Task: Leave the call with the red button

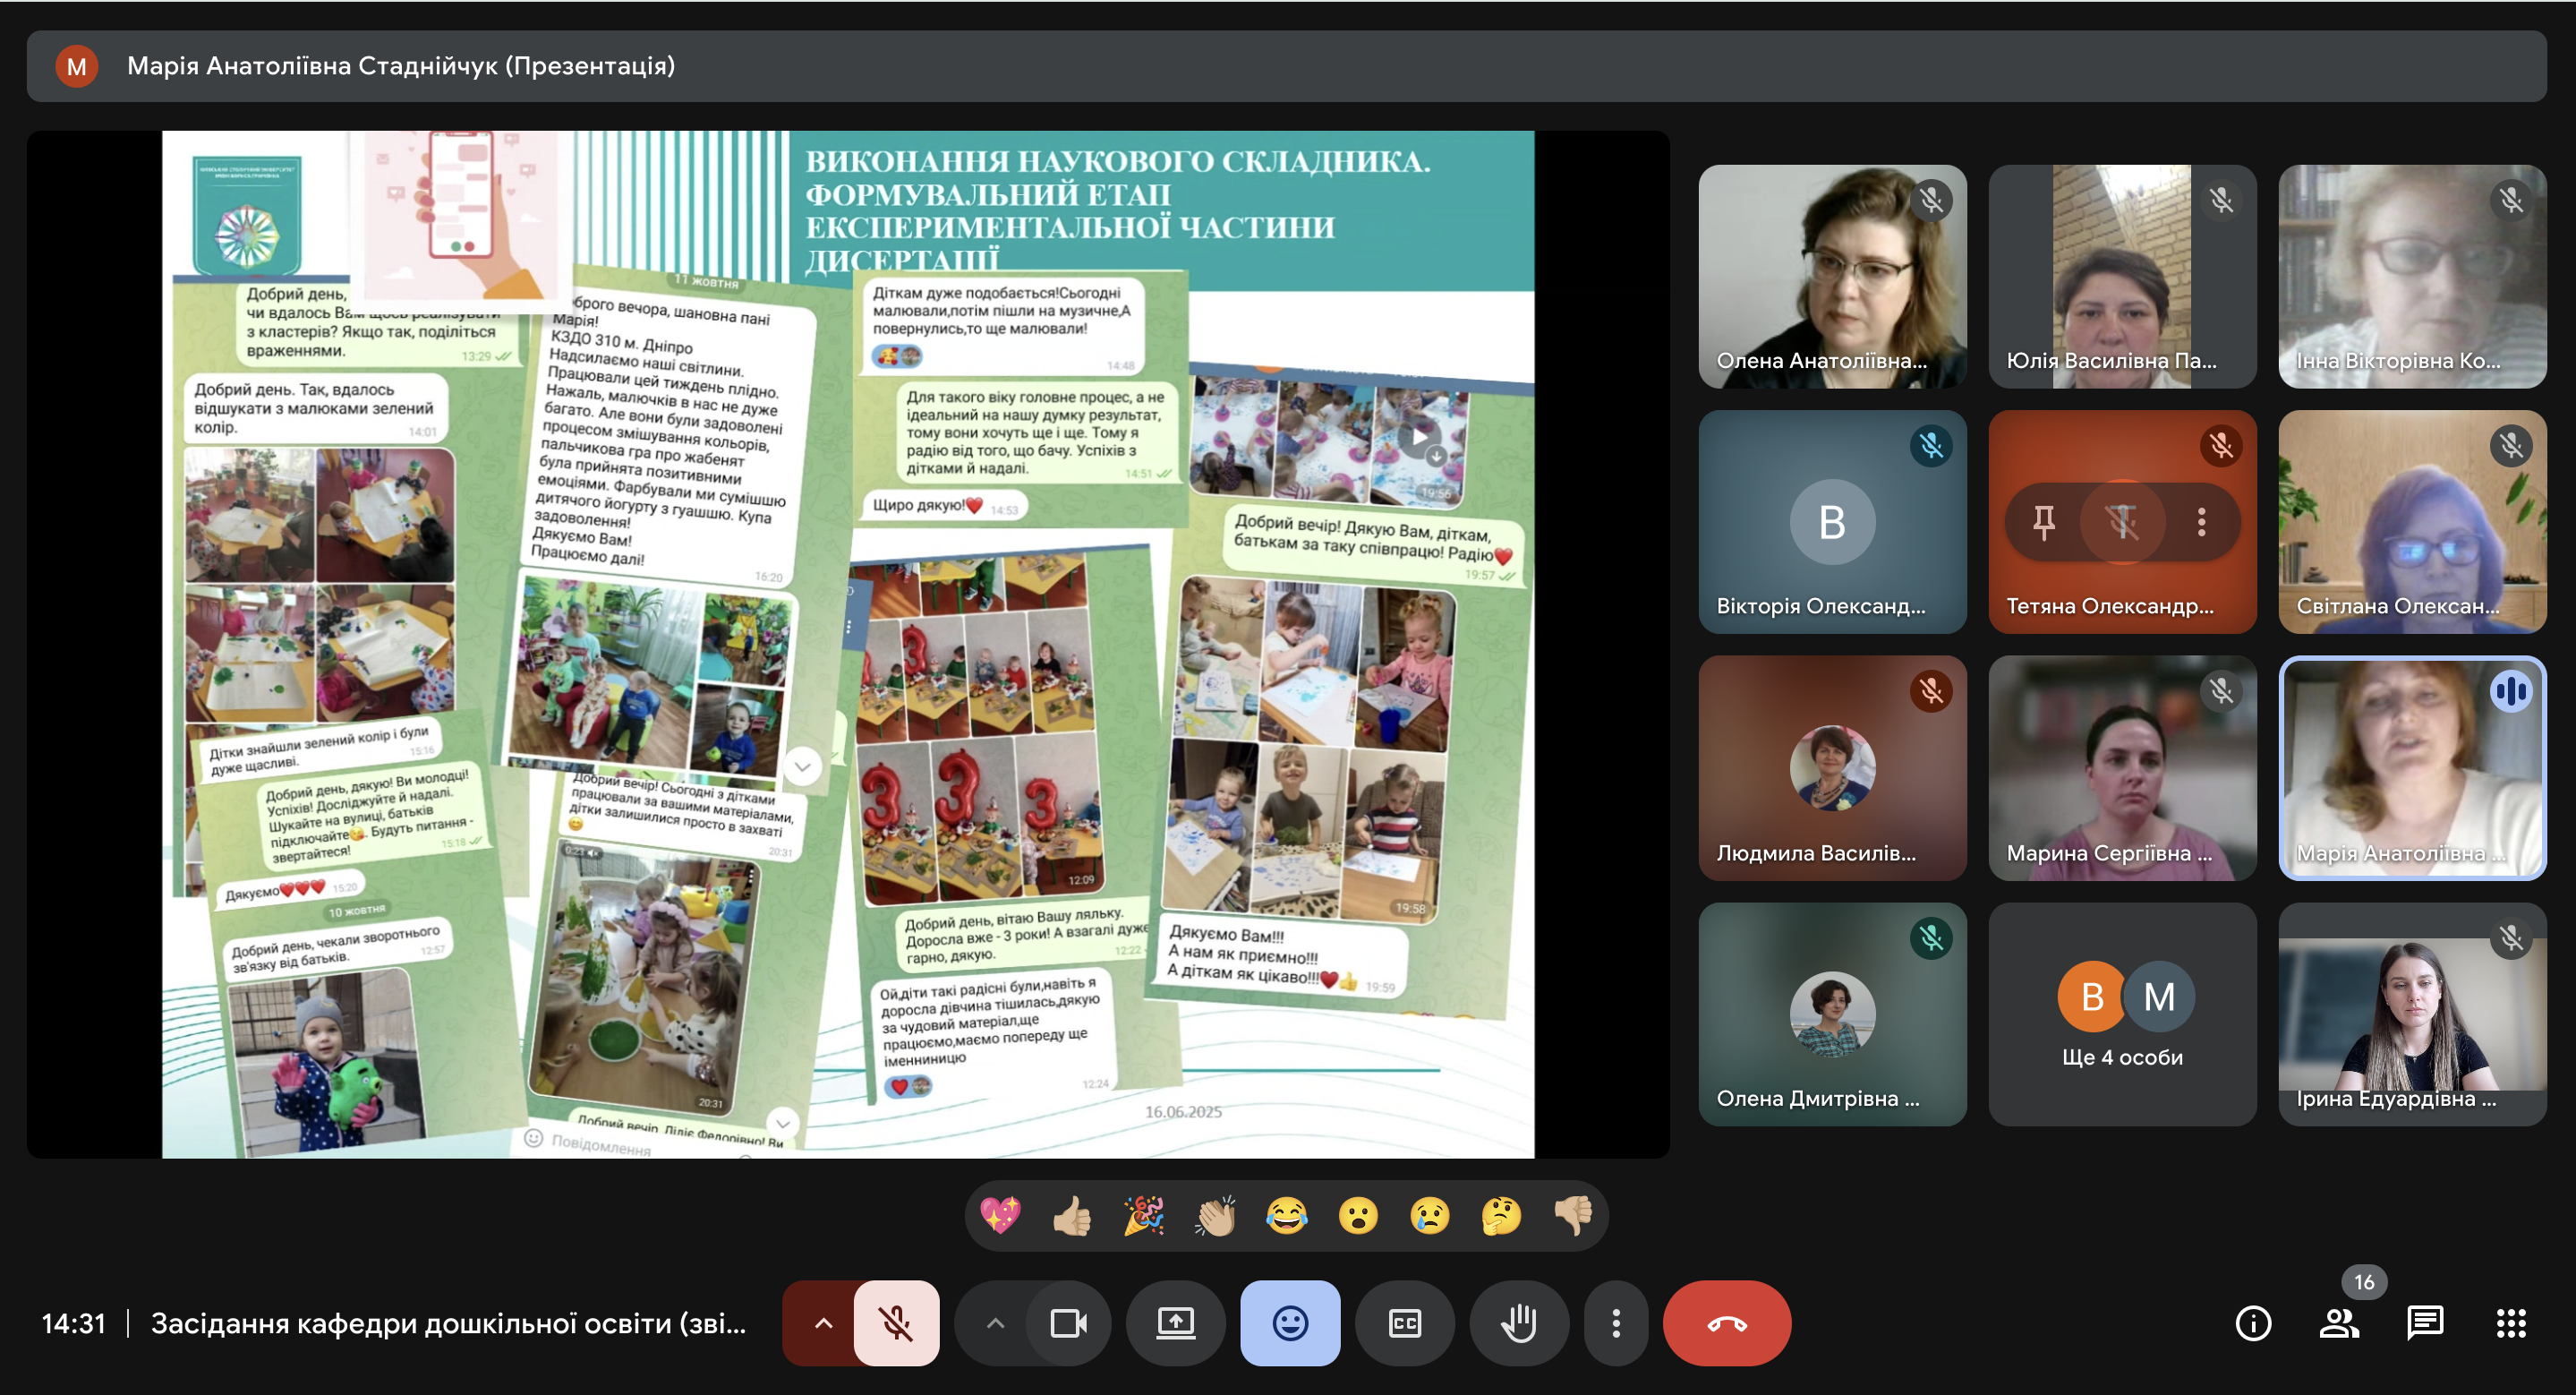Action: tap(1726, 1323)
